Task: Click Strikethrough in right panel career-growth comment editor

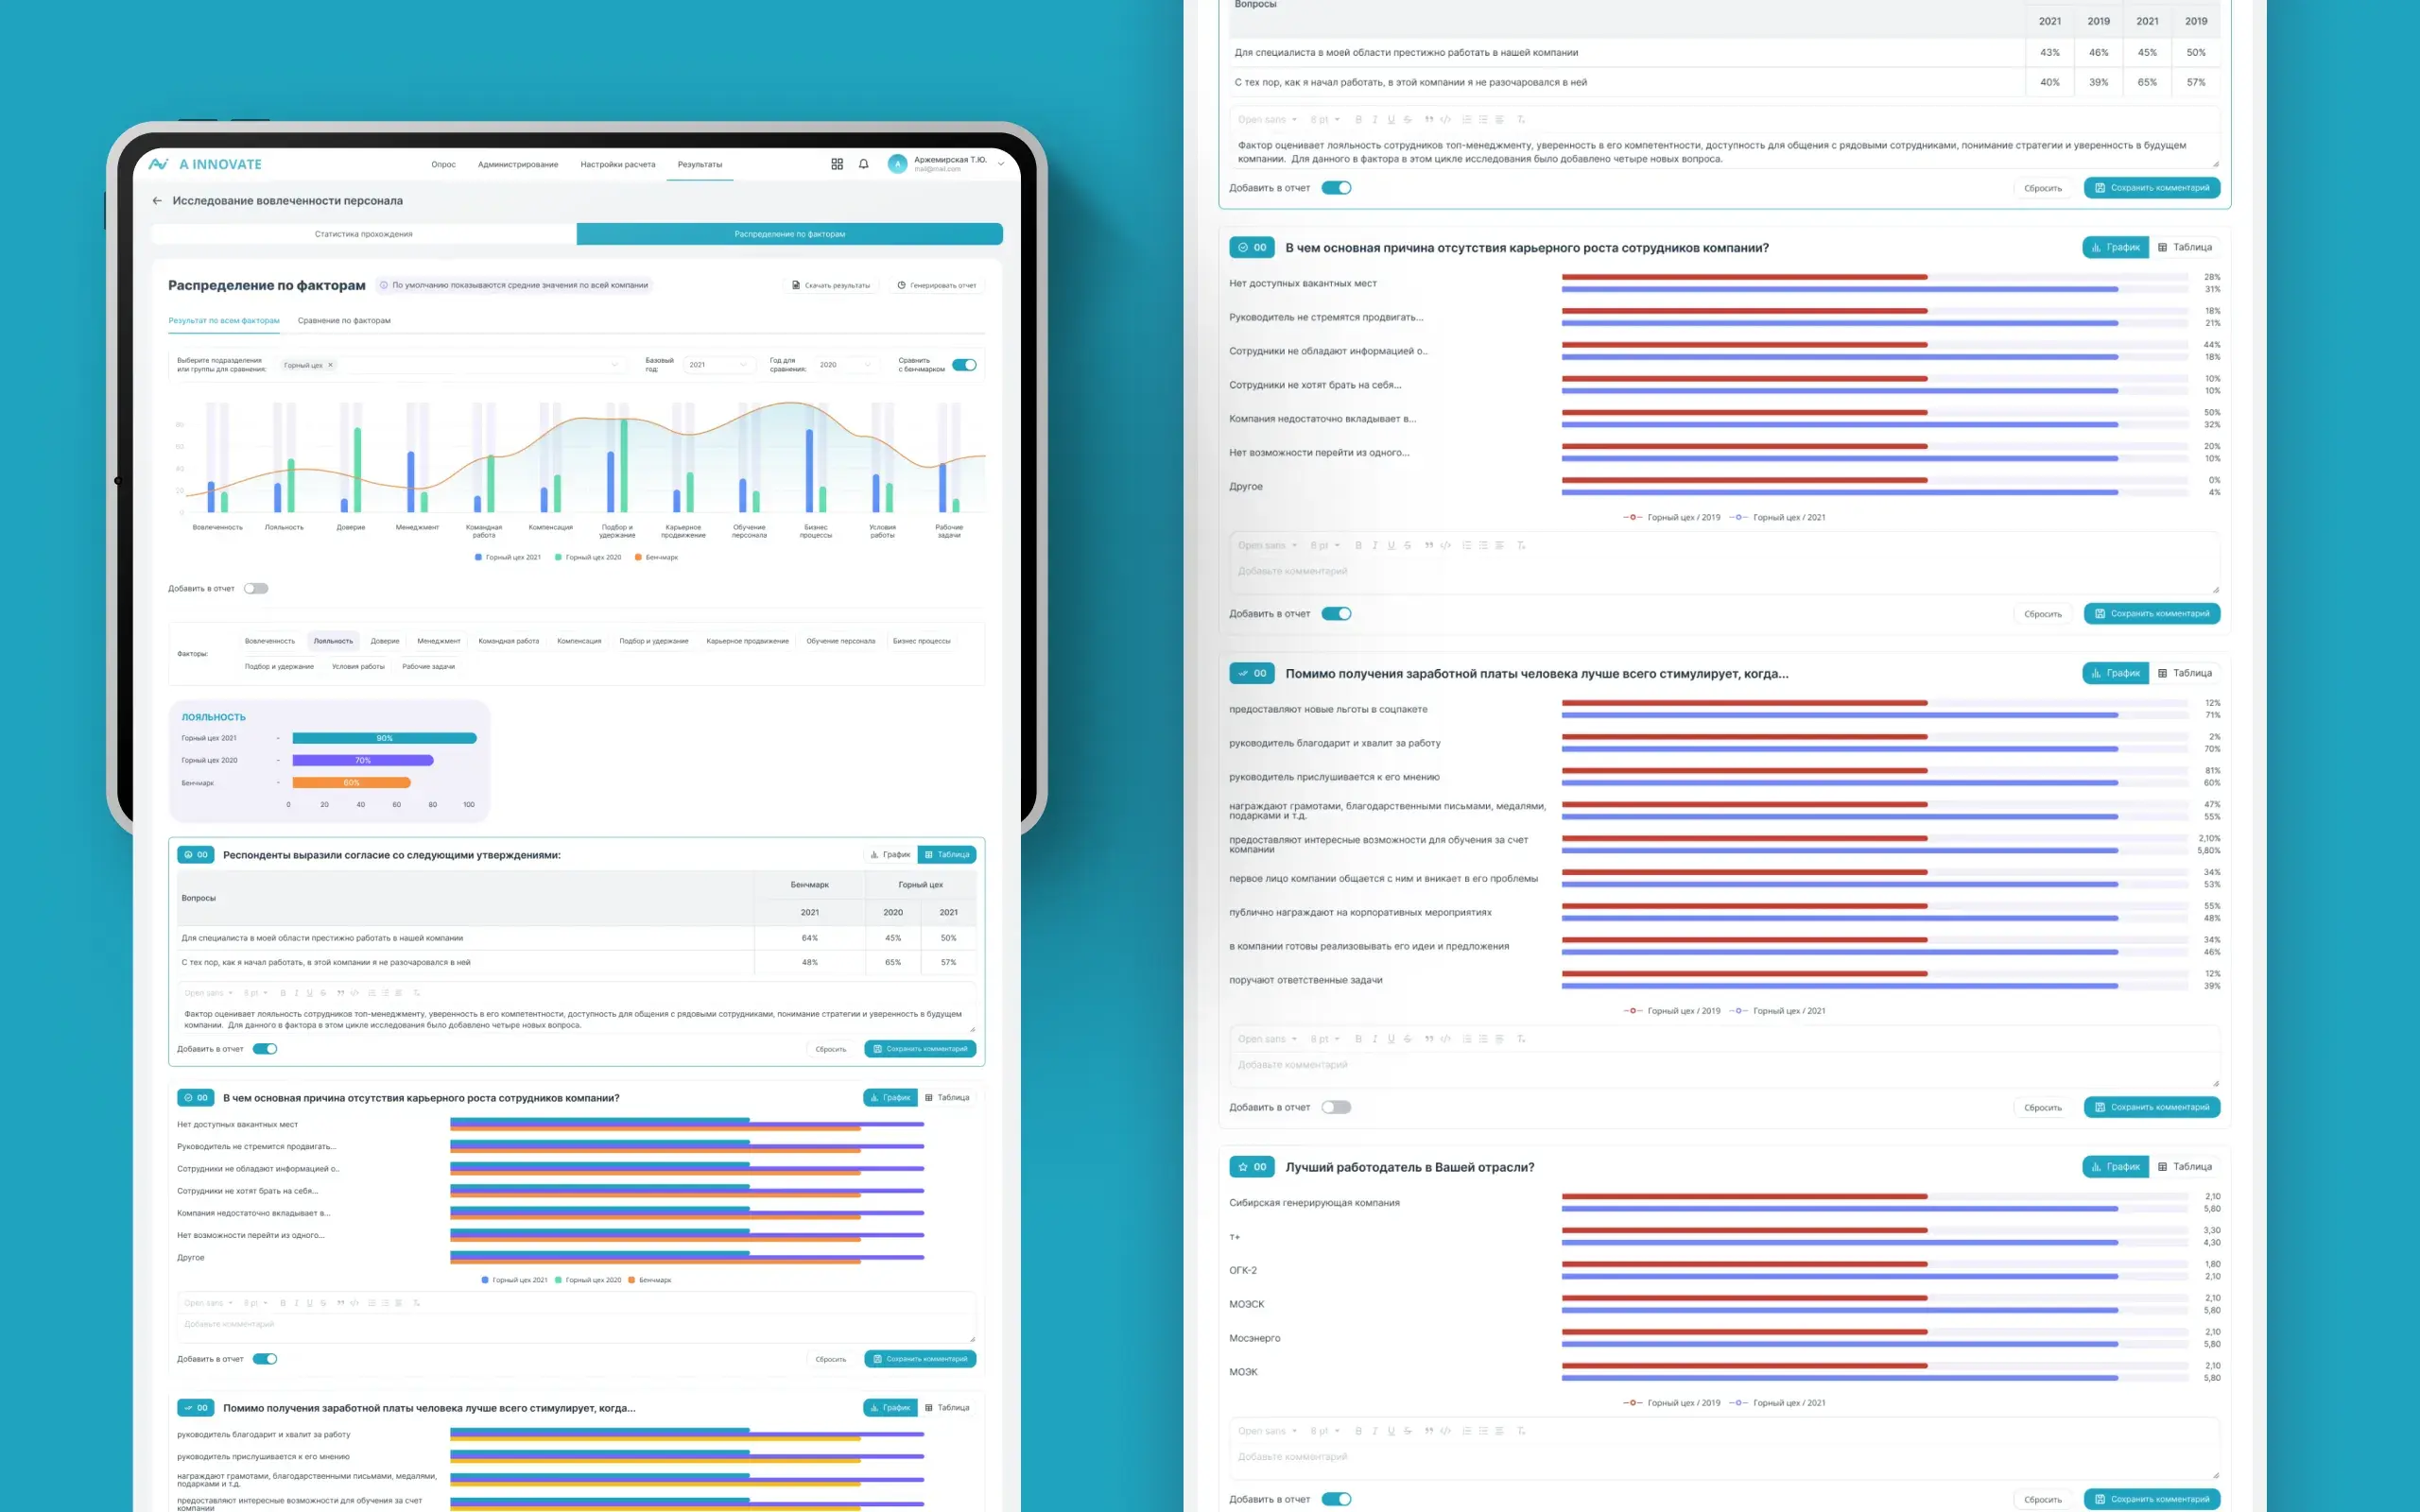Action: pyautogui.click(x=1407, y=545)
